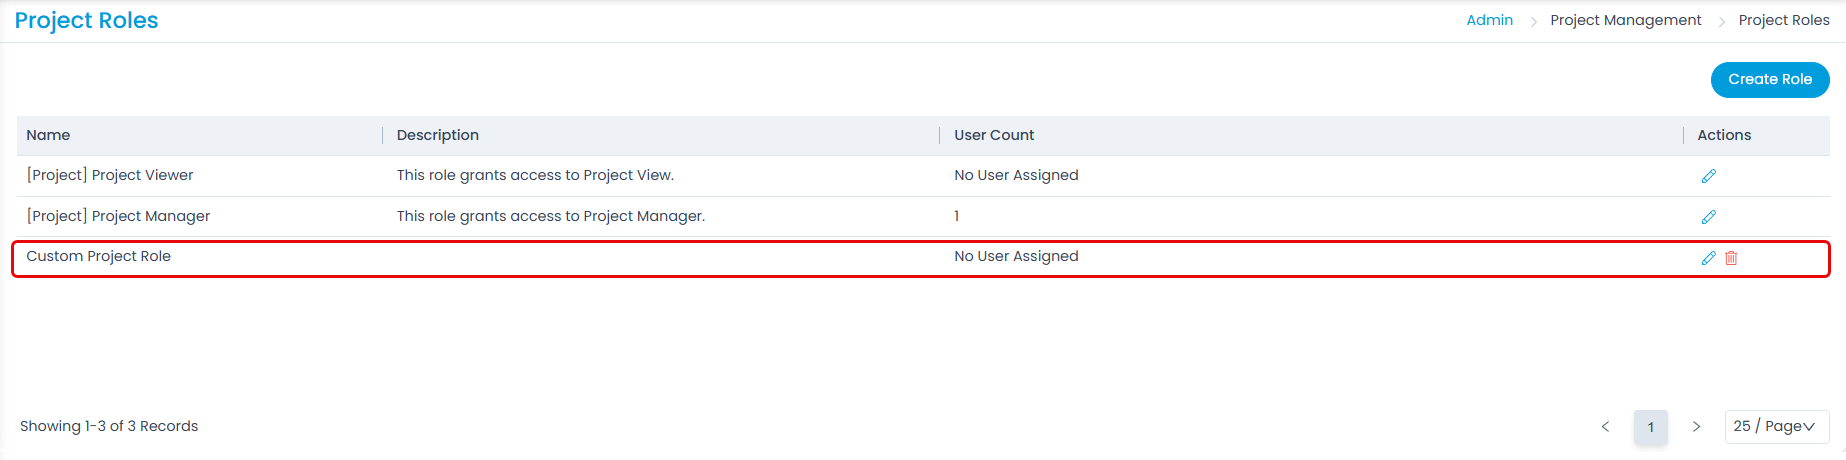Sort by the Name column header

48,135
